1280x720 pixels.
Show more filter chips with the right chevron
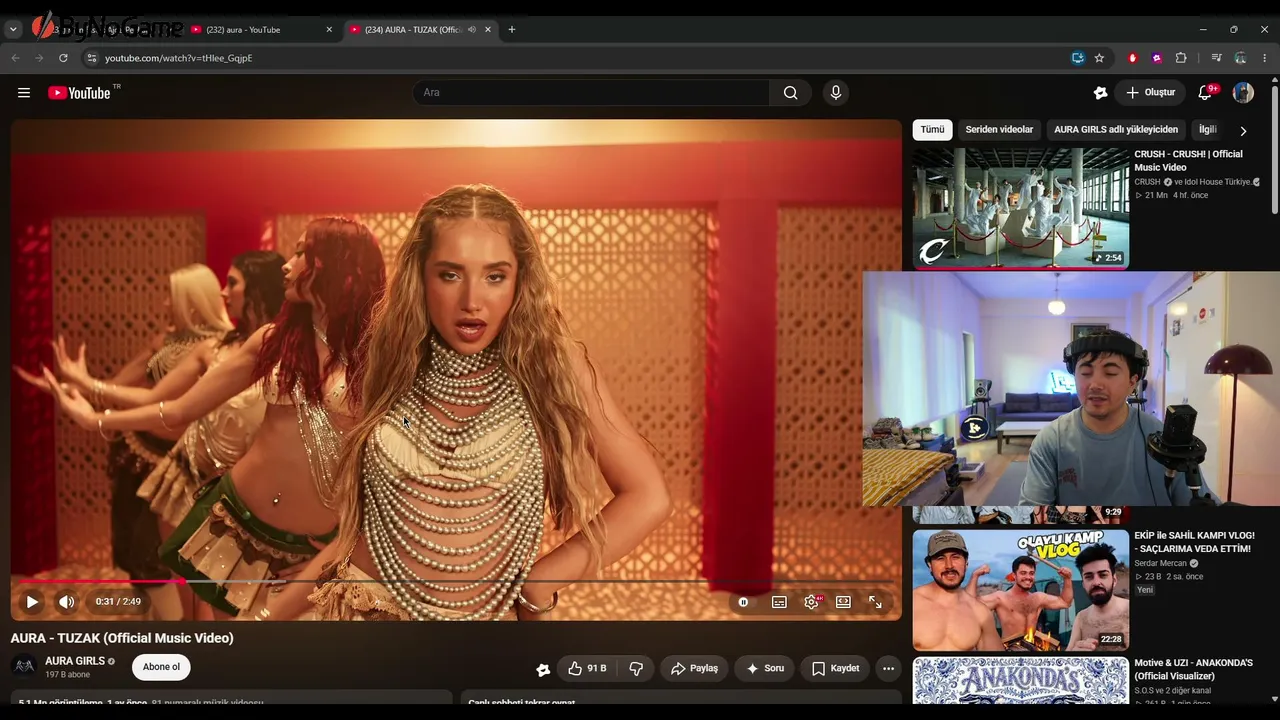[1243, 131]
